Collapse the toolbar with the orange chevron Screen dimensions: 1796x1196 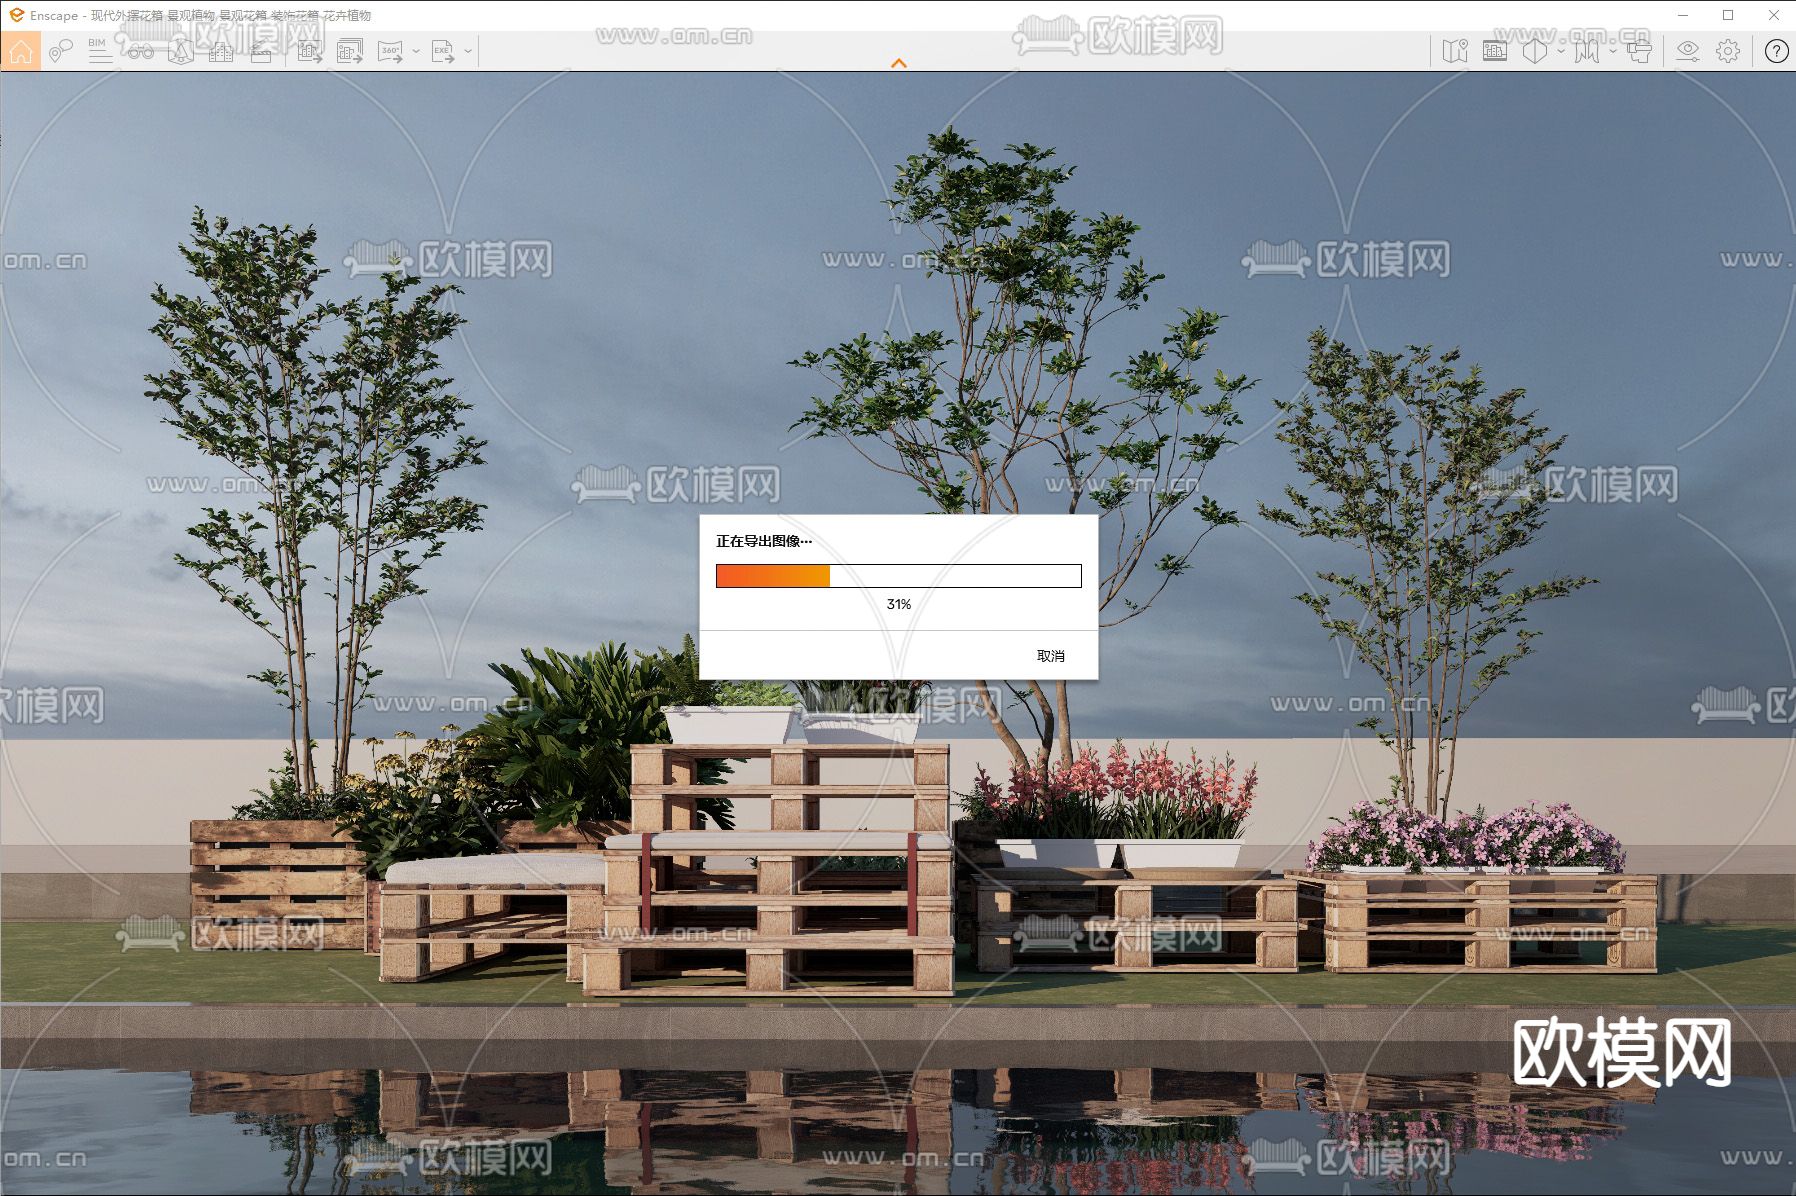click(899, 63)
